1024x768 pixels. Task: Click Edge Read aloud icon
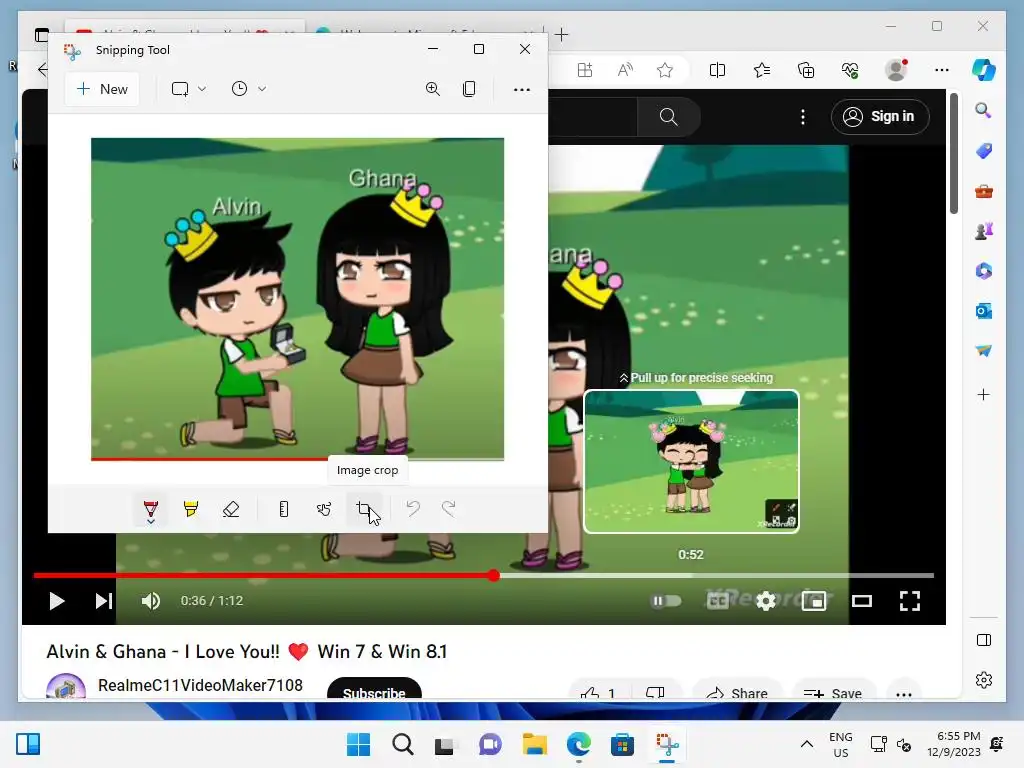625,70
